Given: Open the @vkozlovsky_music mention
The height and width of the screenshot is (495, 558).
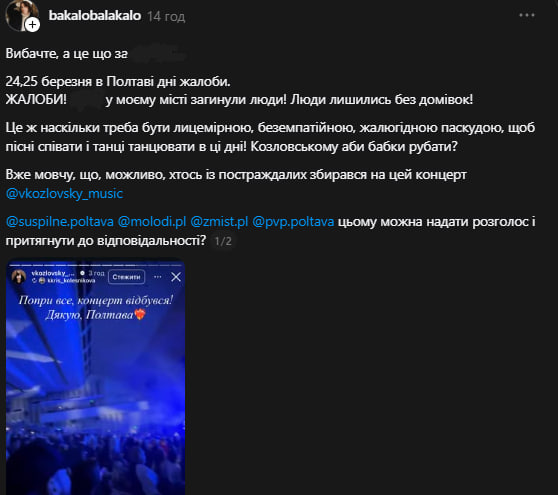Looking at the screenshot, I should tap(64, 194).
